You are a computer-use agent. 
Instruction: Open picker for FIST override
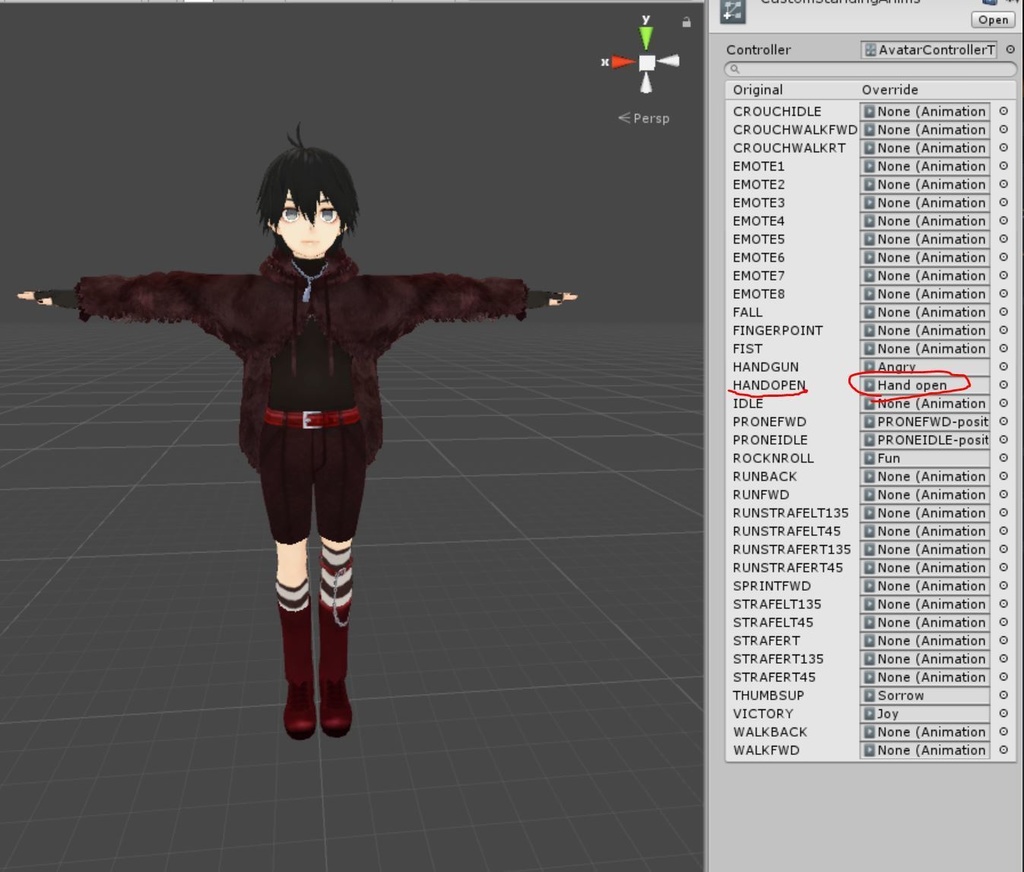point(1004,349)
